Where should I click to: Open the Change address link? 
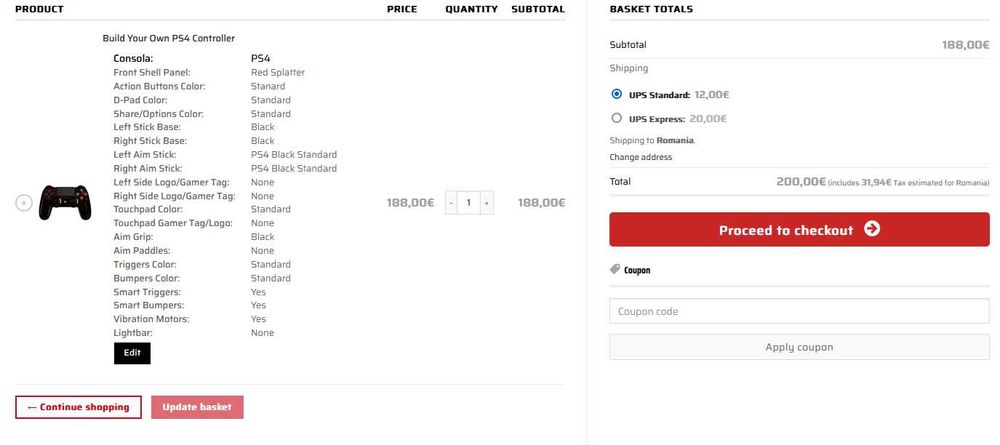click(x=640, y=157)
